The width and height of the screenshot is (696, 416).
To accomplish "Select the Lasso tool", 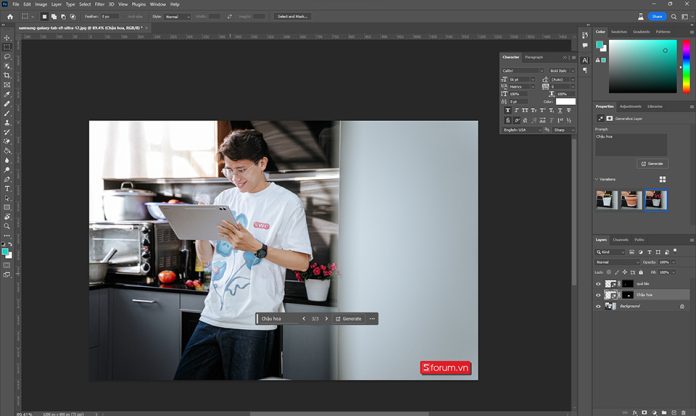I will pyautogui.click(x=7, y=57).
